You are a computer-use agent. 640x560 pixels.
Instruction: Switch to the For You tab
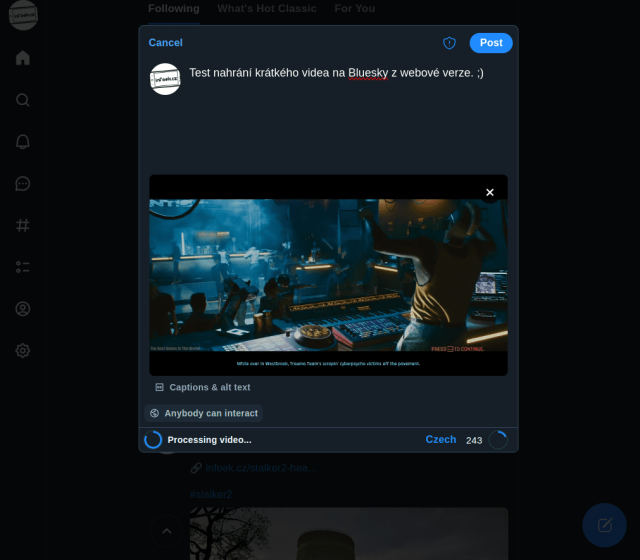coord(354,9)
